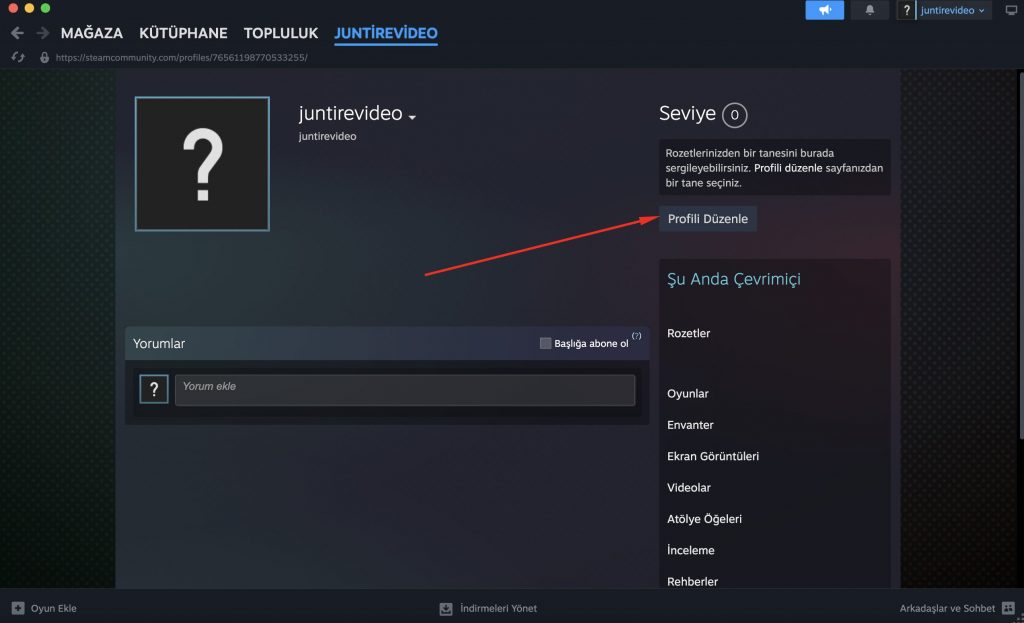Go back with the left arrow
Screen dimensions: 1024x623
click(18, 33)
